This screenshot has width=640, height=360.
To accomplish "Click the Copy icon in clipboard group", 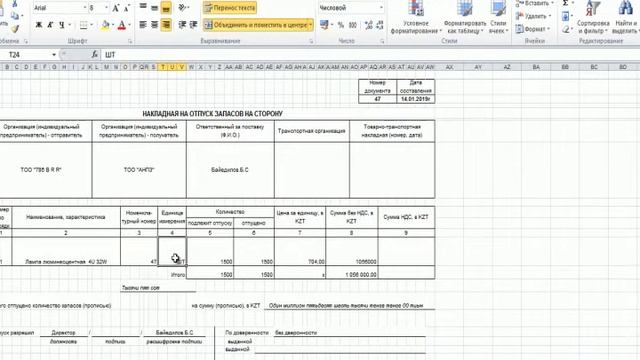I will click(x=15, y=16).
